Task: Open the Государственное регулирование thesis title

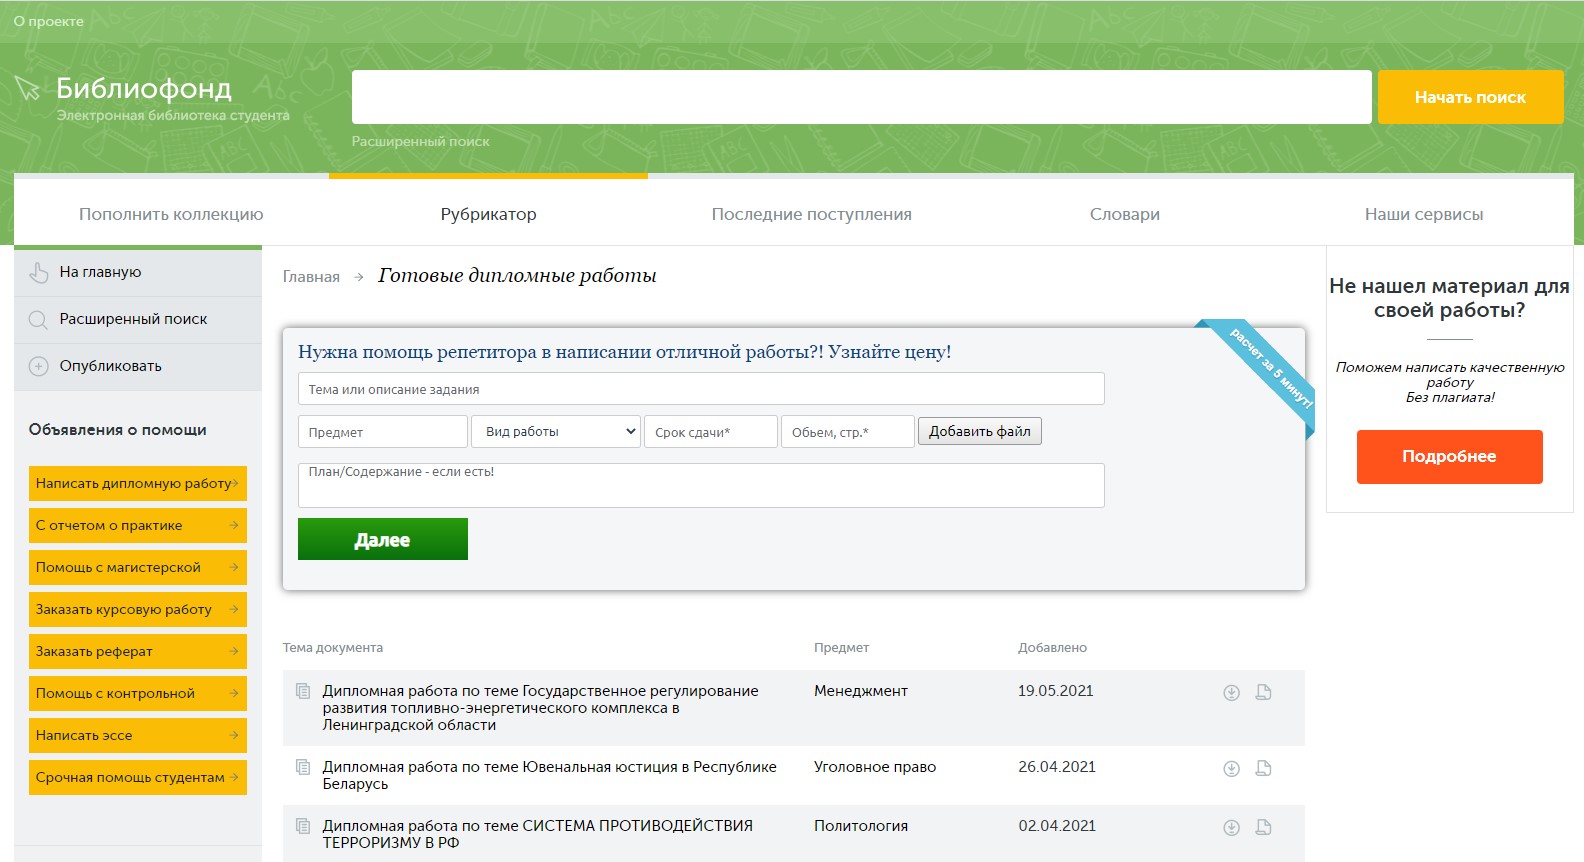Action: 540,708
